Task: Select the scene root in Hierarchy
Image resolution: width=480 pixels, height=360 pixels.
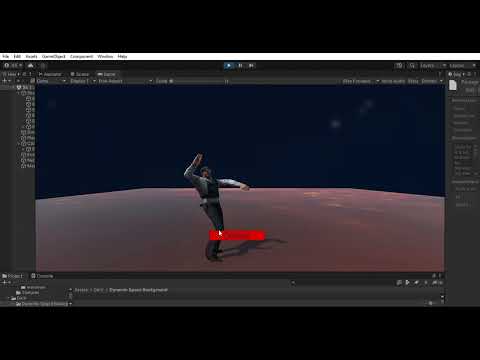Action: pyautogui.click(x=26, y=87)
